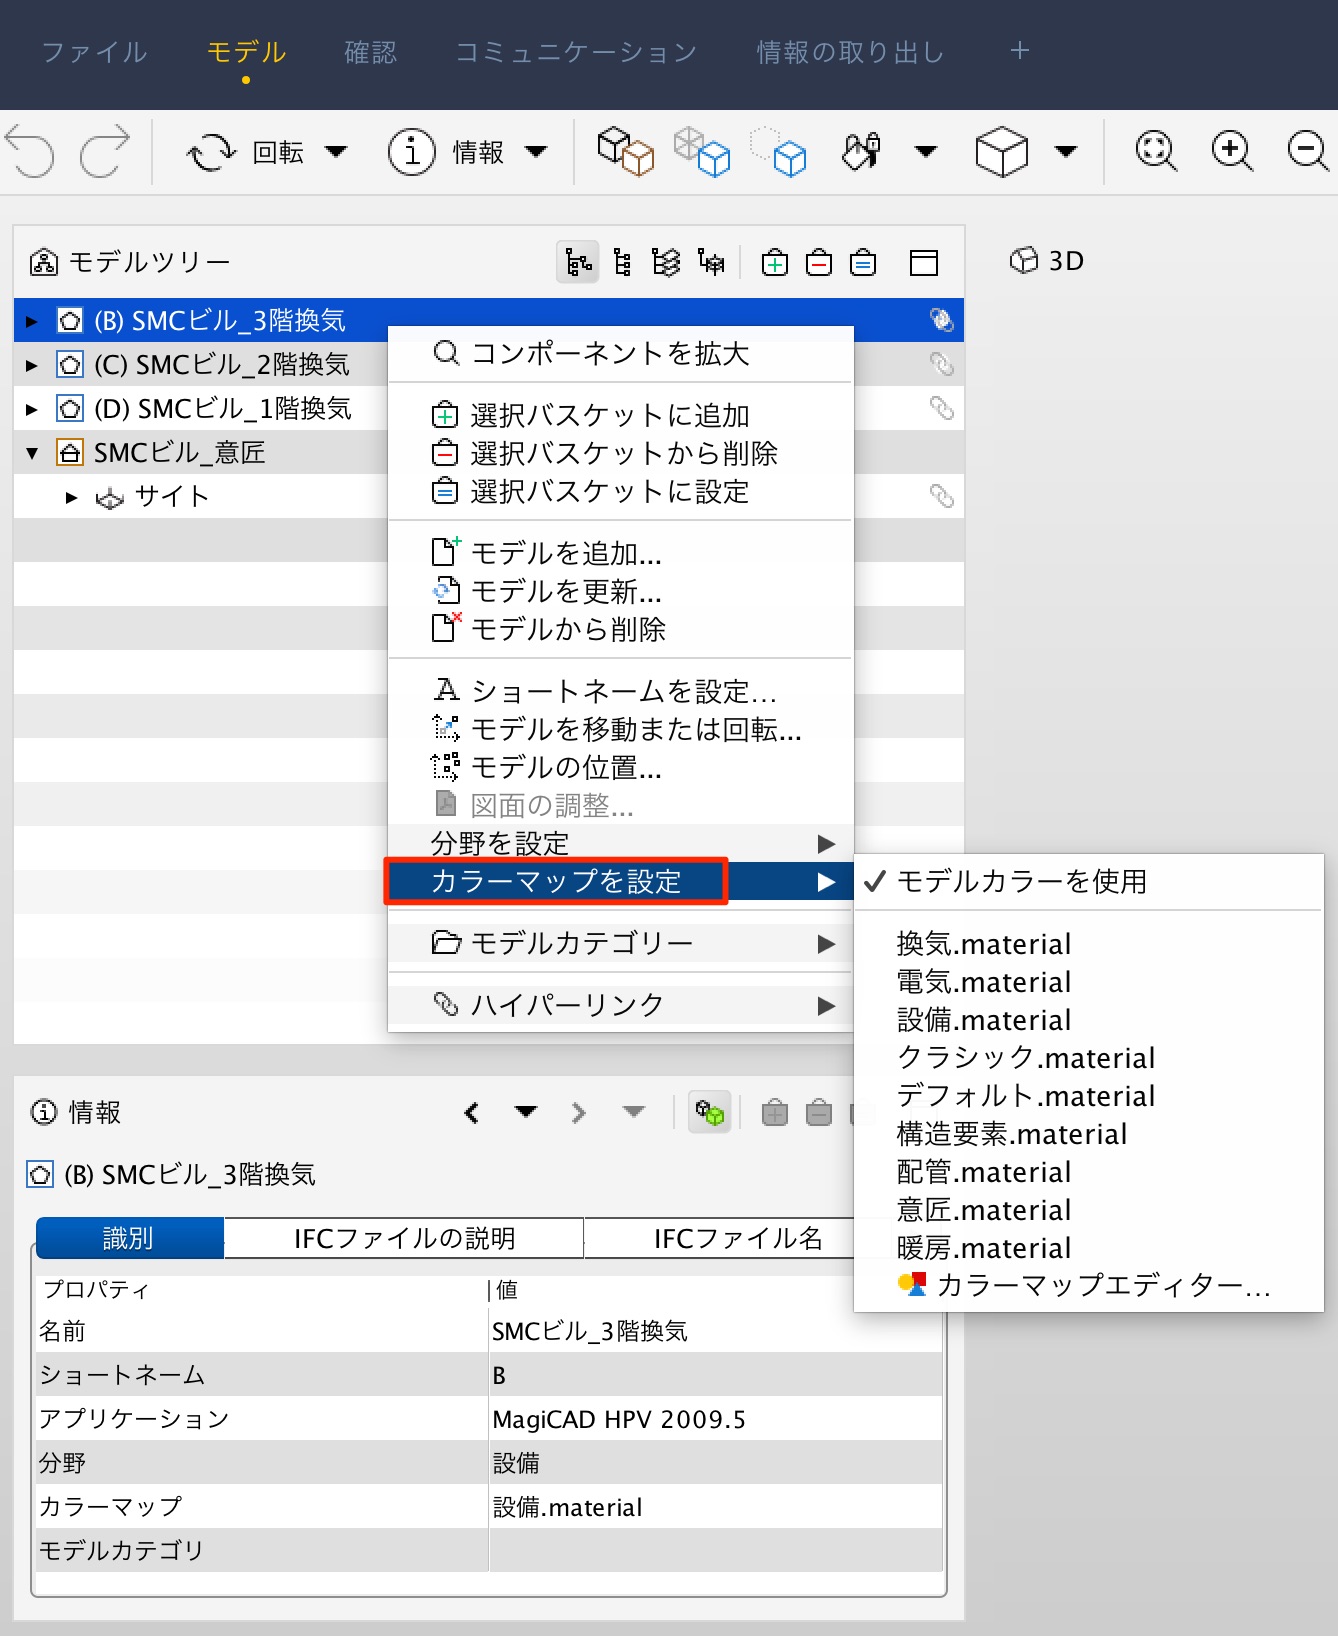Click the zoom in magnifier icon
The image size is (1338, 1636).
1232,152
